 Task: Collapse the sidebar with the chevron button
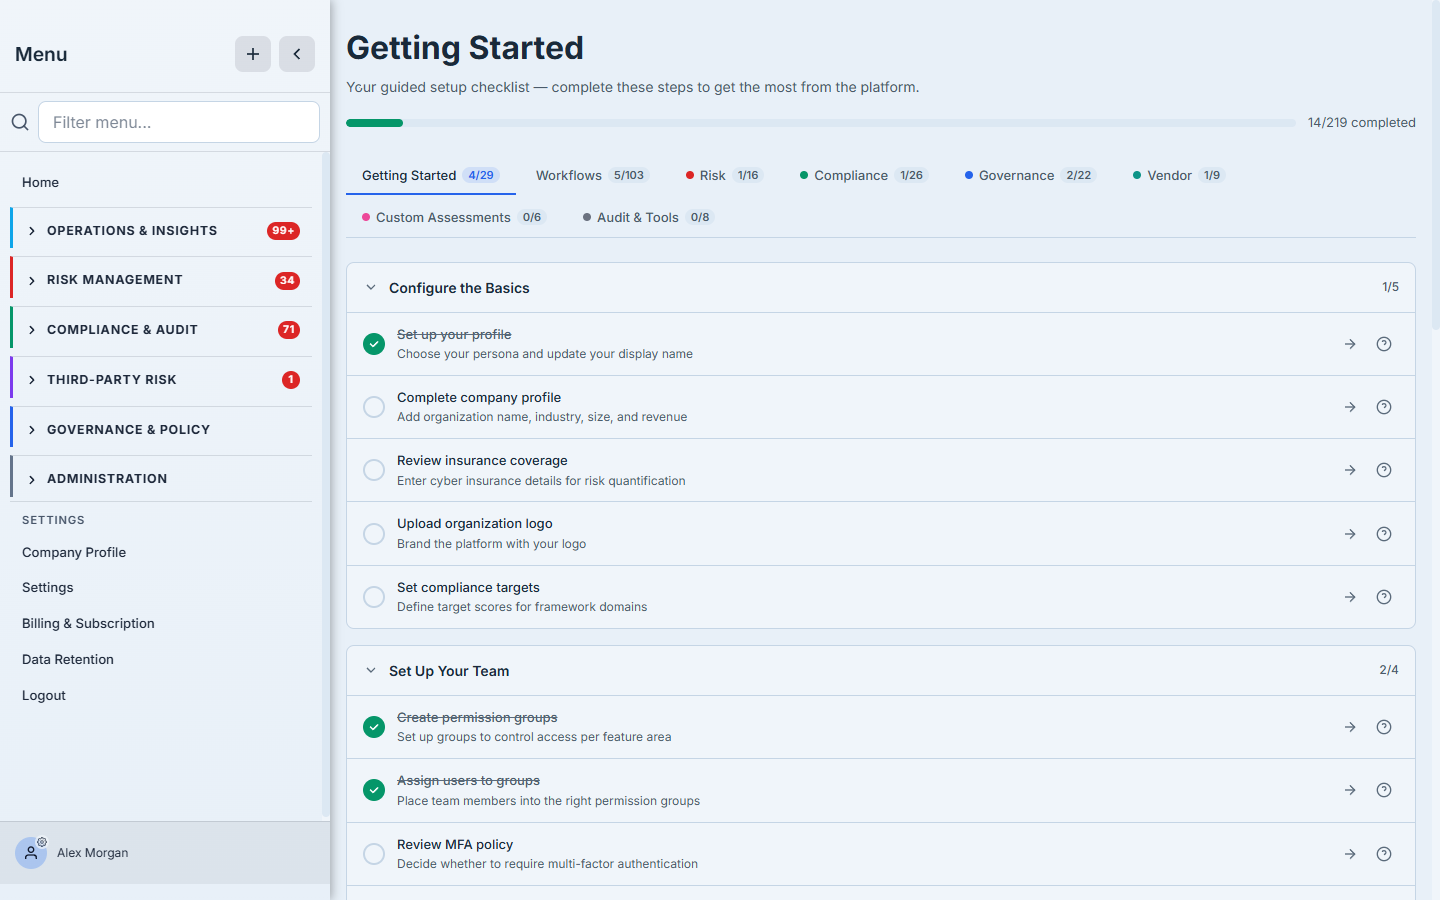click(297, 54)
